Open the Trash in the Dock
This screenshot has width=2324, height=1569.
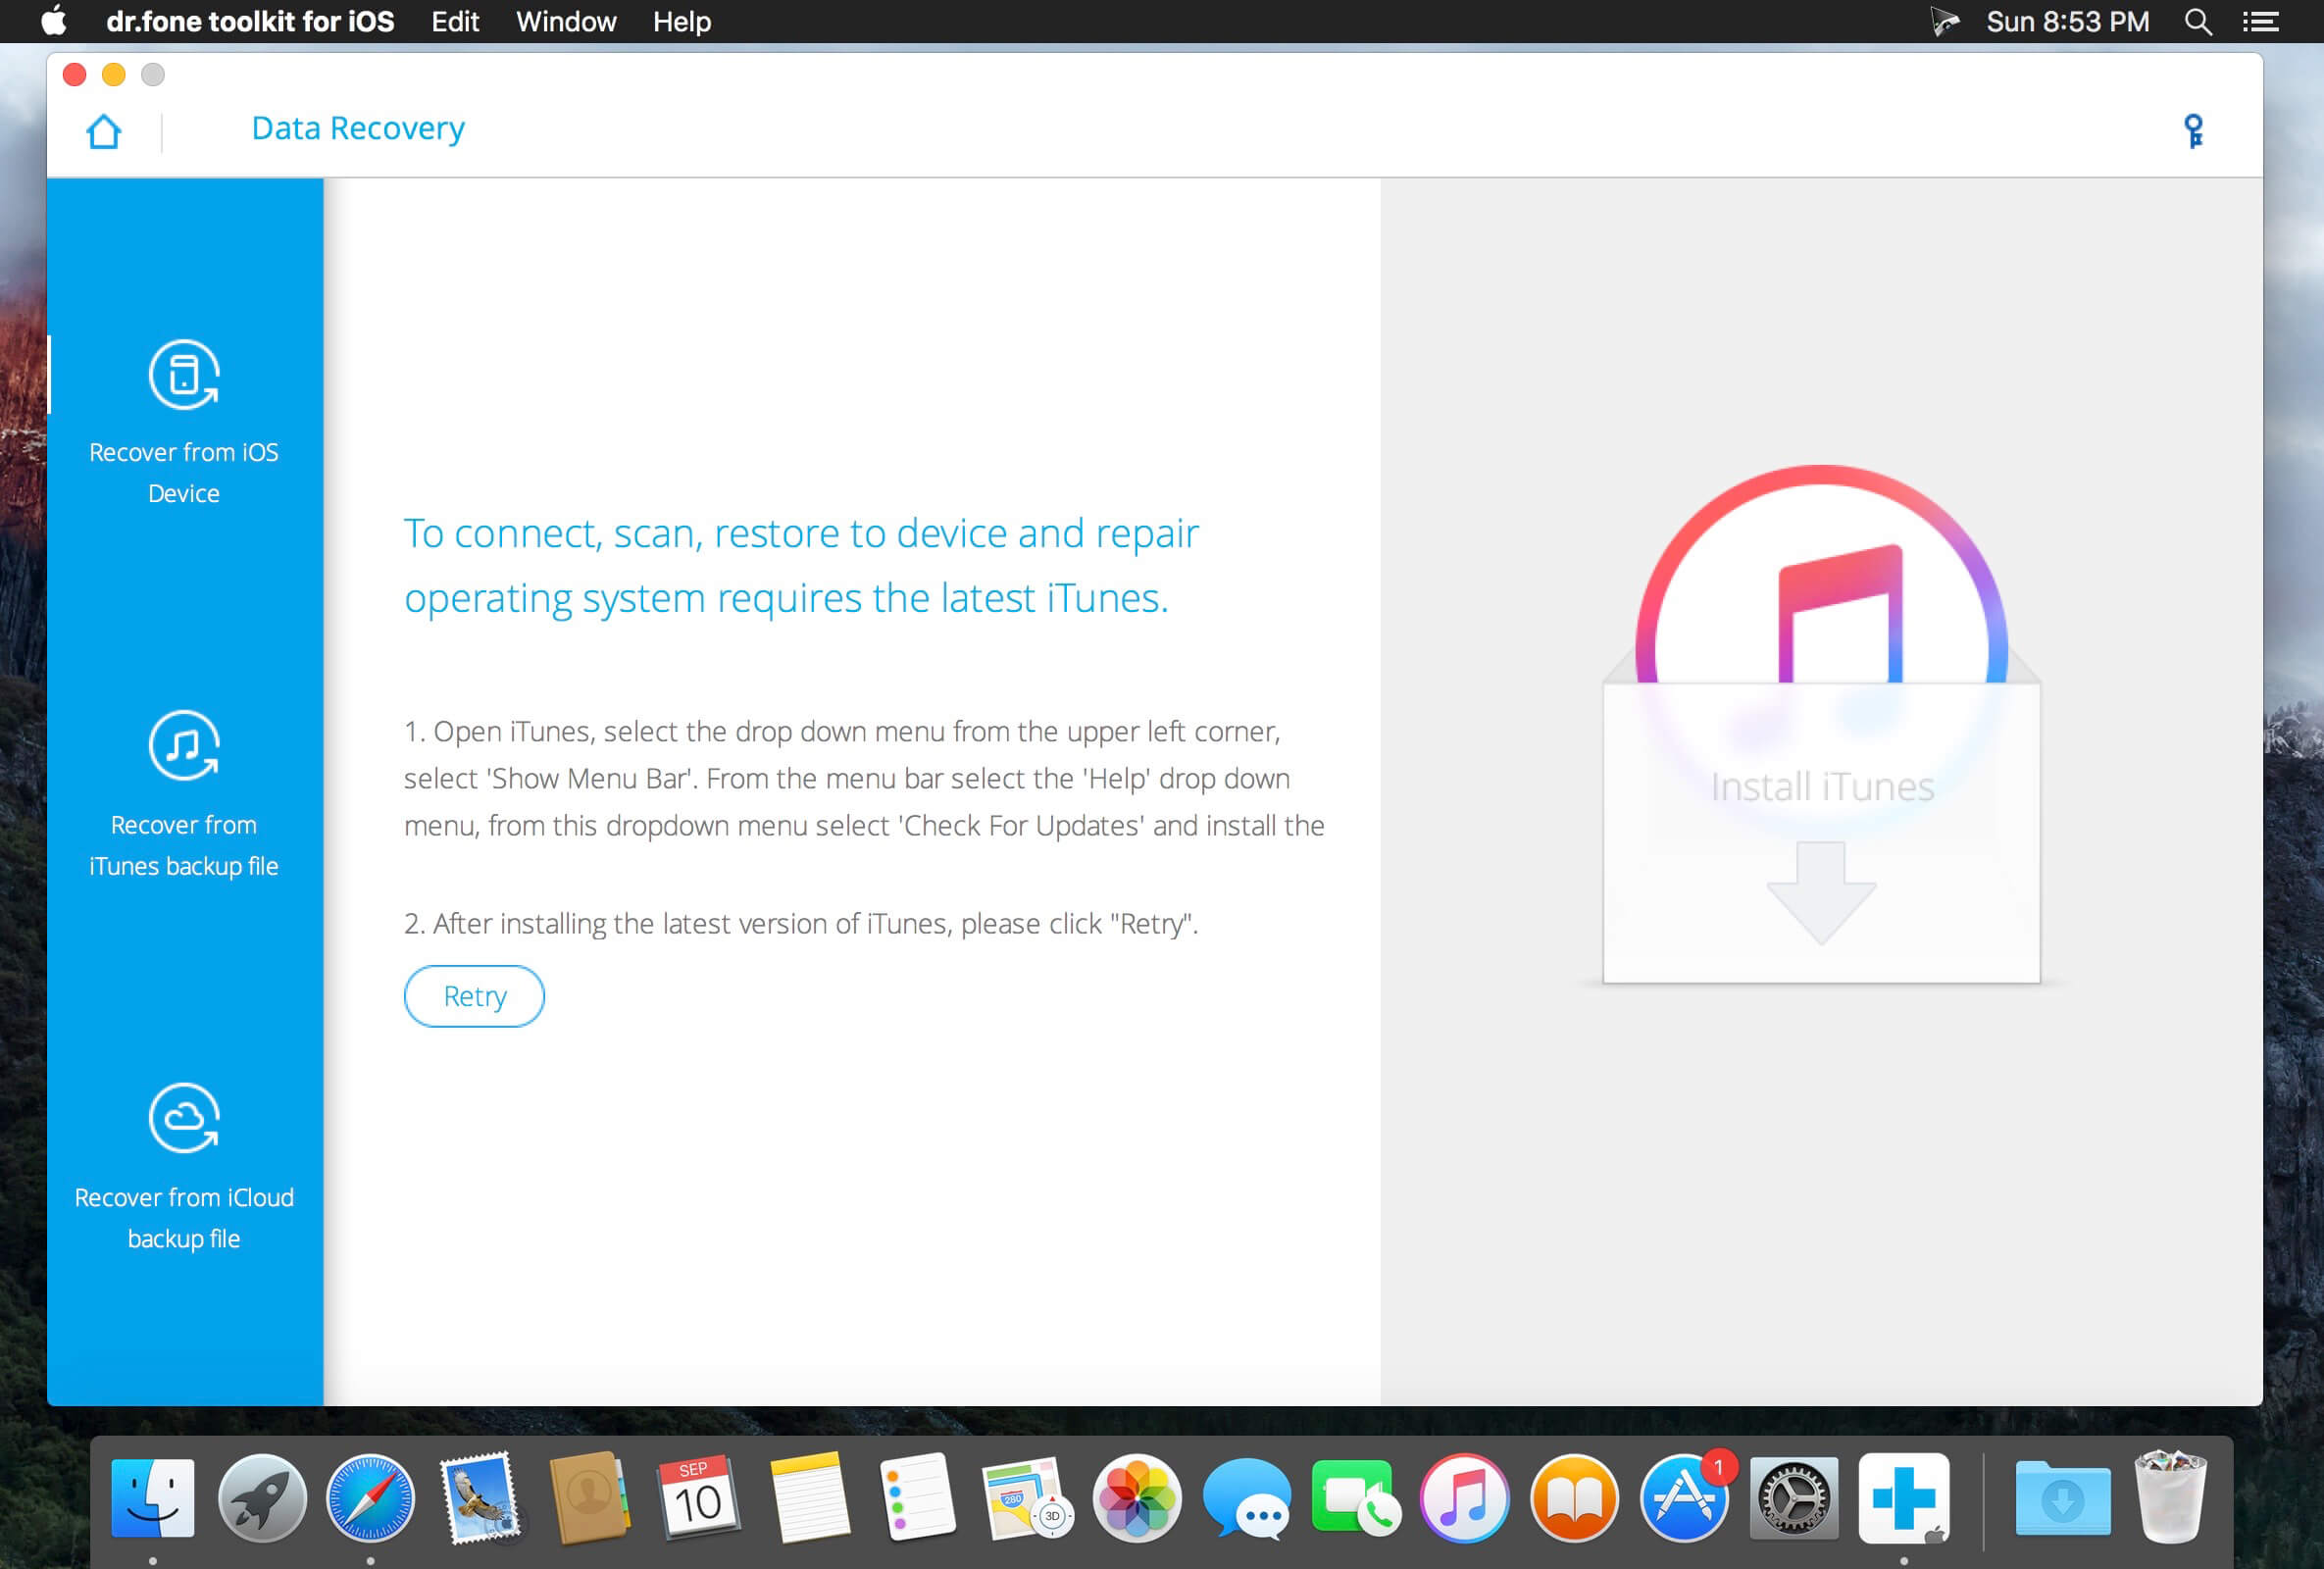click(x=2170, y=1498)
